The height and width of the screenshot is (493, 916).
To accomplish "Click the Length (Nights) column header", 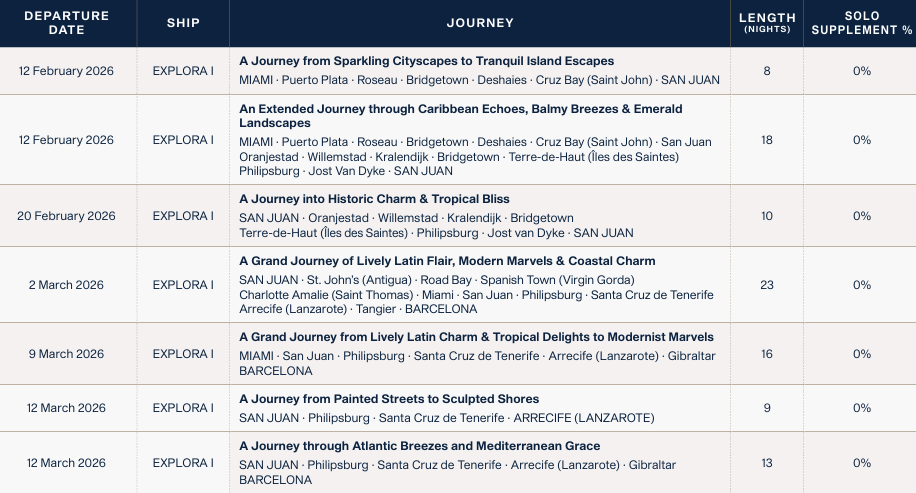I will pyautogui.click(x=767, y=23).
